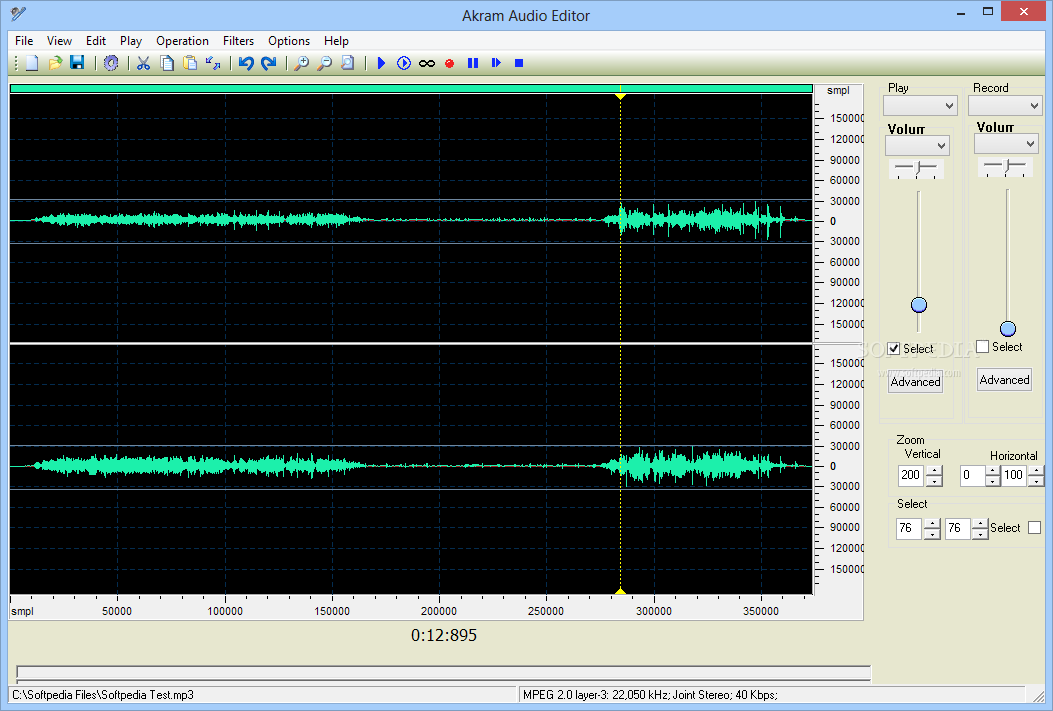The height and width of the screenshot is (711, 1053).
Task: Undo the last edit
Action: point(246,63)
